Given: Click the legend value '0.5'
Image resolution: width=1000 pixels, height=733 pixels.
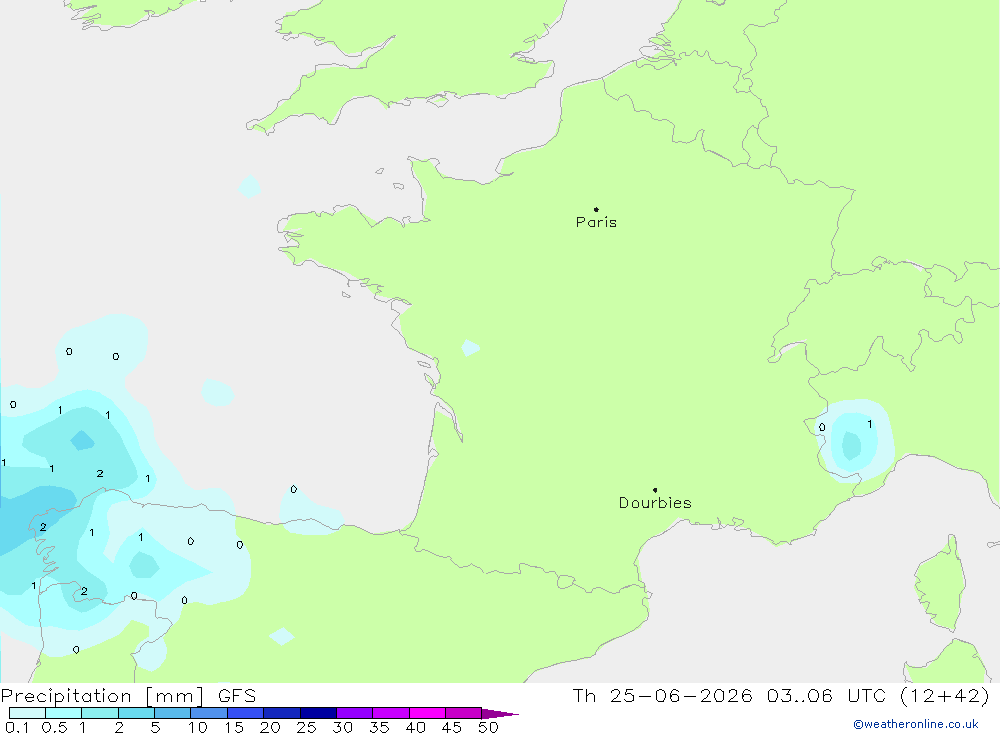Looking at the screenshot, I should tap(54, 727).
